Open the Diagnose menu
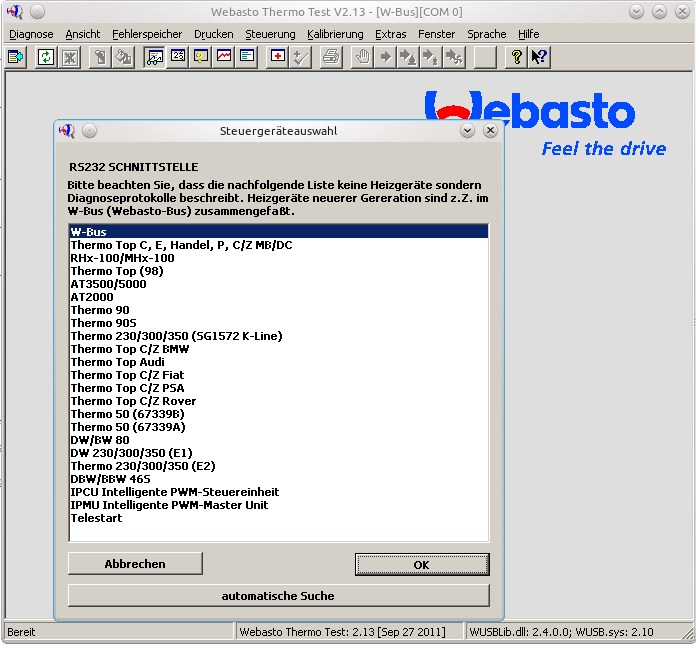 (x=31, y=34)
